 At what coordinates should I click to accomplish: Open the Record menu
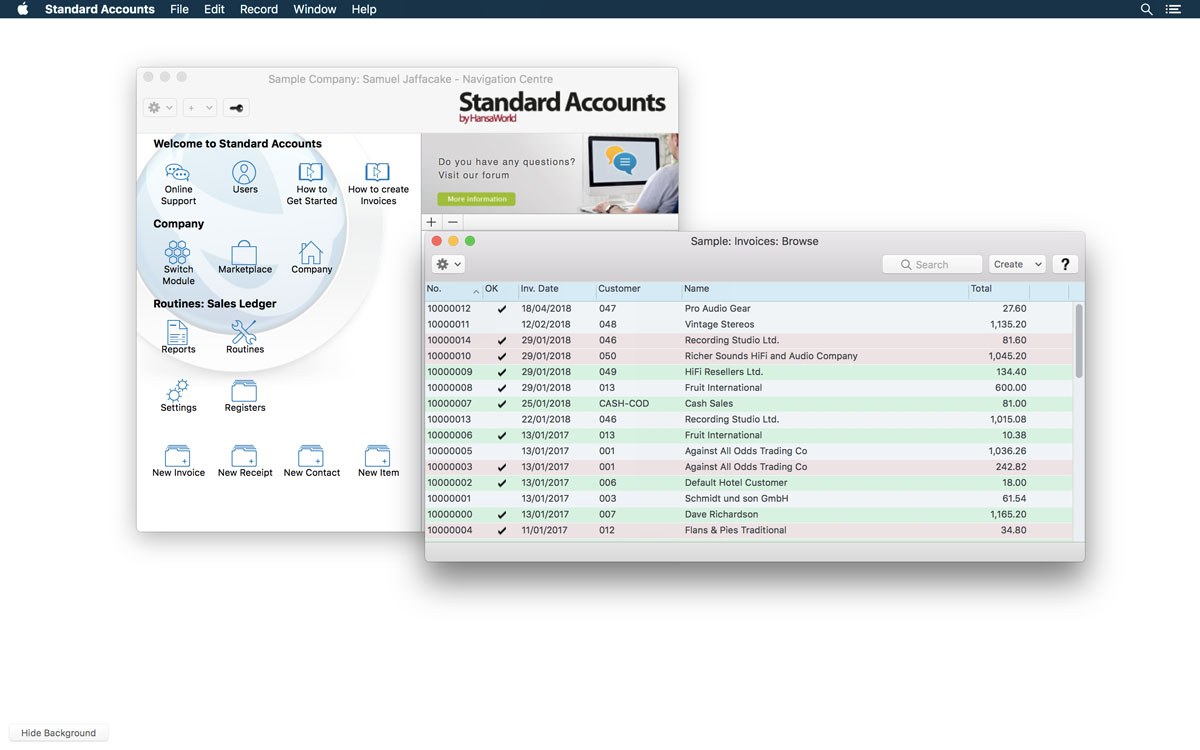click(x=258, y=9)
